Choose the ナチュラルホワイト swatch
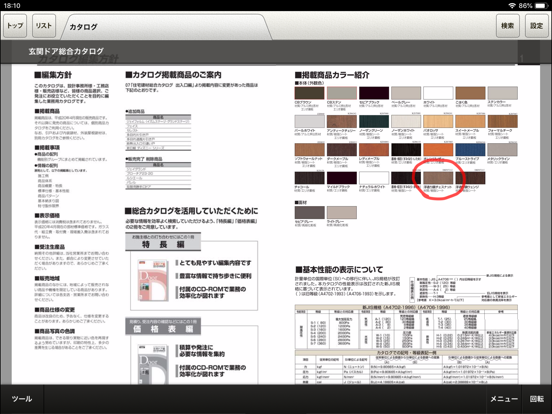 374,178
